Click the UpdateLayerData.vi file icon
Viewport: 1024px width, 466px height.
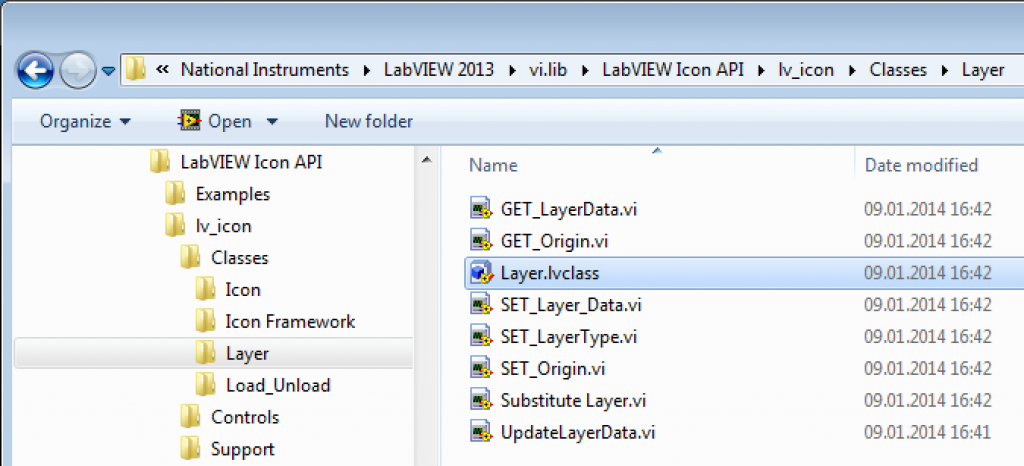click(481, 432)
